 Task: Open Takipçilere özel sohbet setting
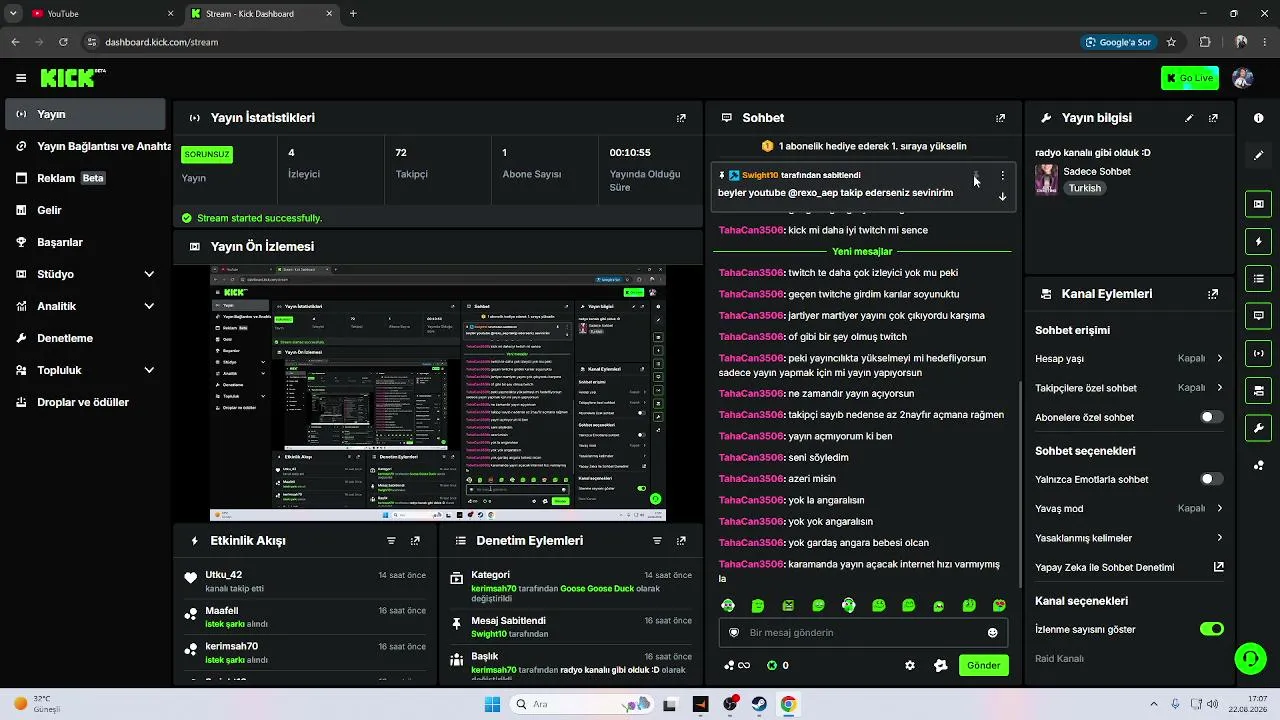click(x=1129, y=388)
